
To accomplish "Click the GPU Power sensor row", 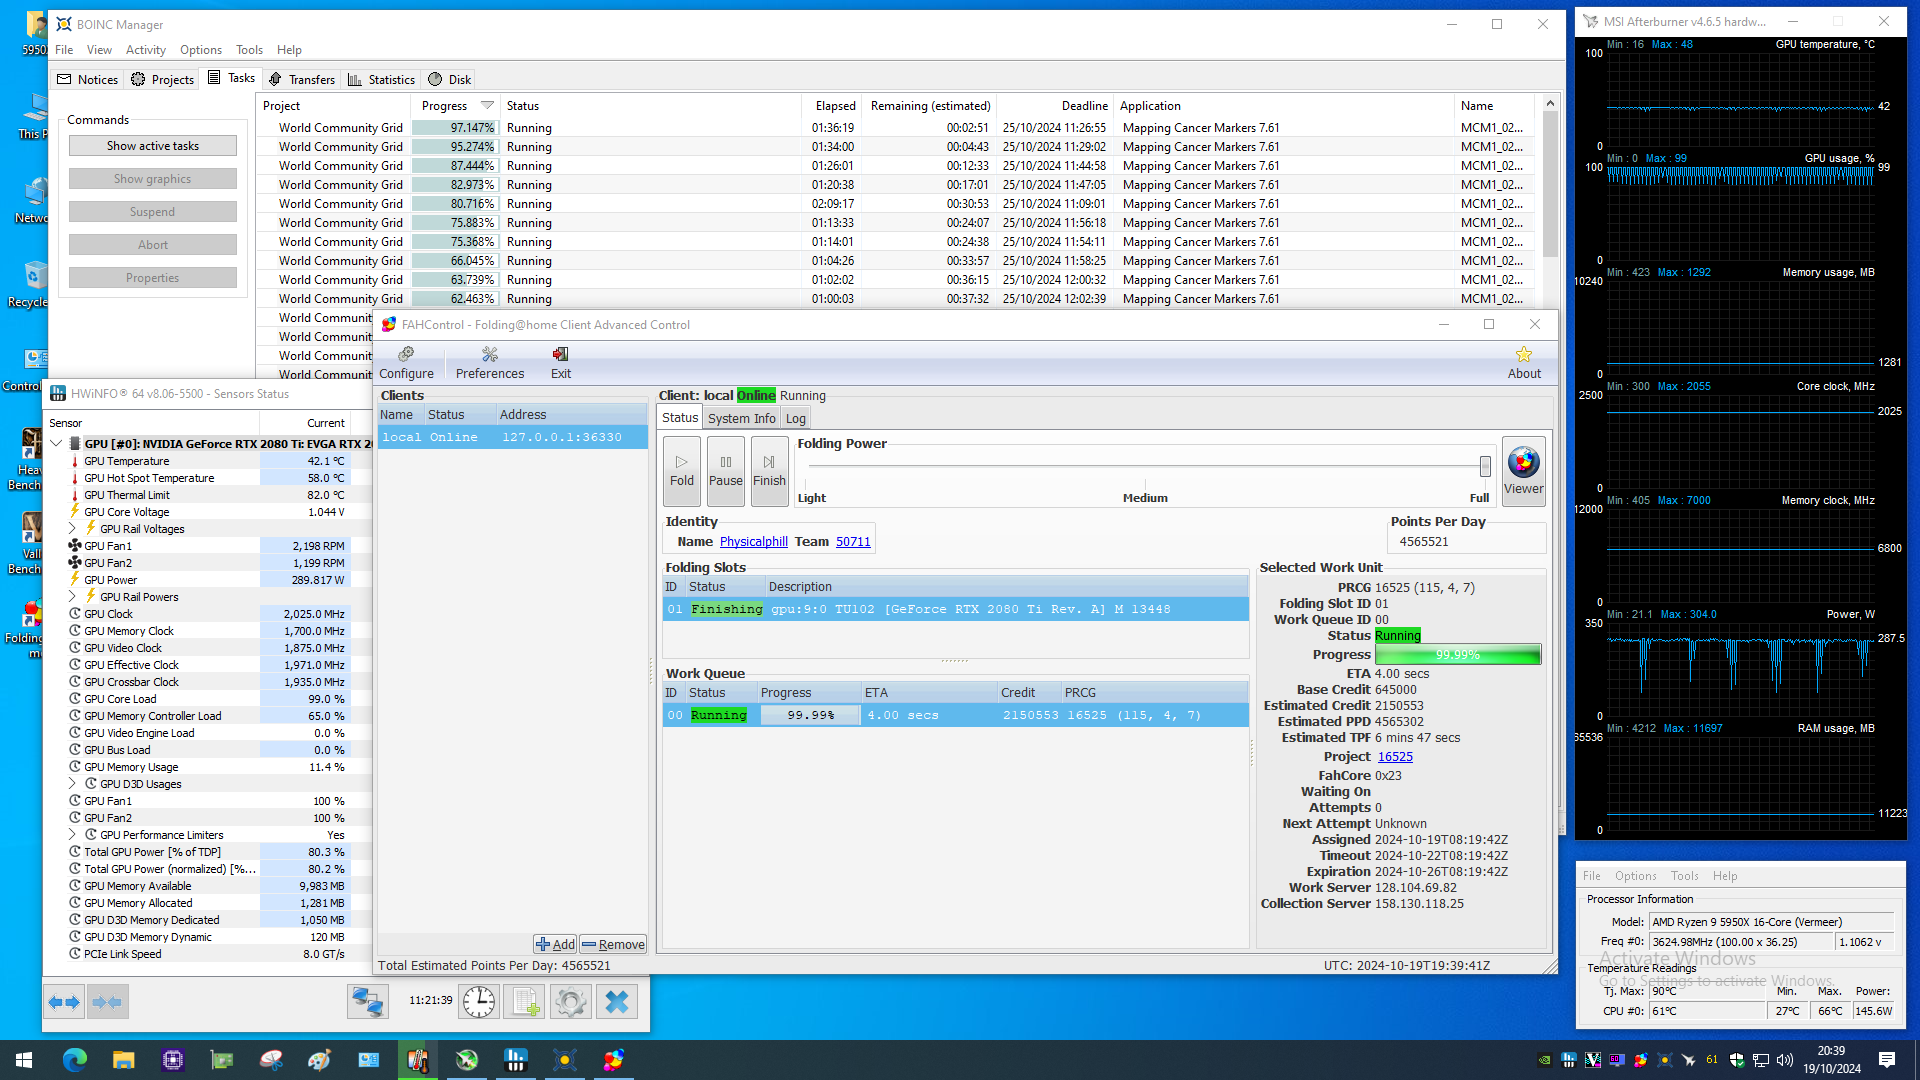I will tap(206, 579).
